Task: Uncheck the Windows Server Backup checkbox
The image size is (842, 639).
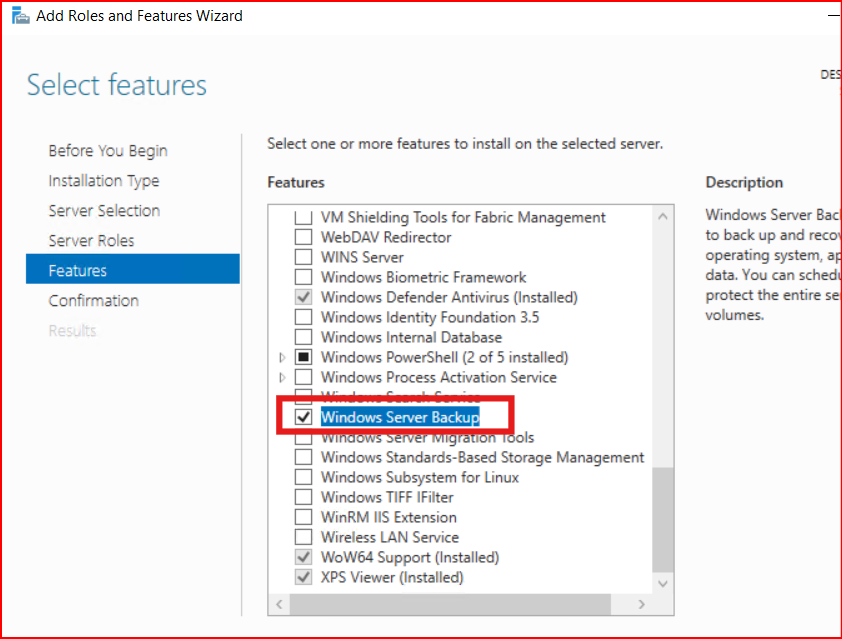Action: [303, 417]
